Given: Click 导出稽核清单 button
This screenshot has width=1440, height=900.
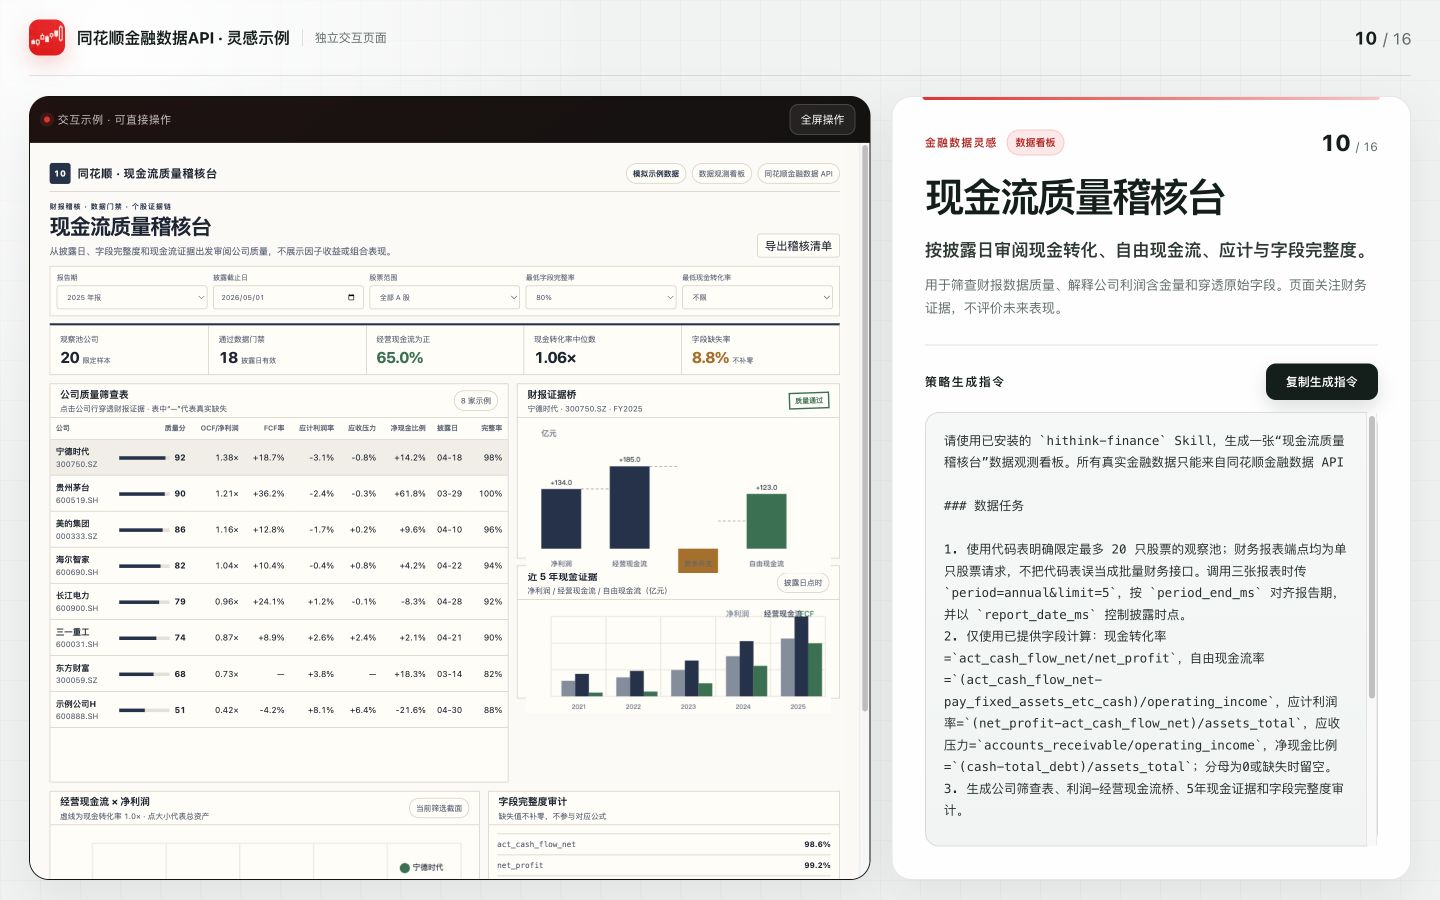Looking at the screenshot, I should (798, 246).
